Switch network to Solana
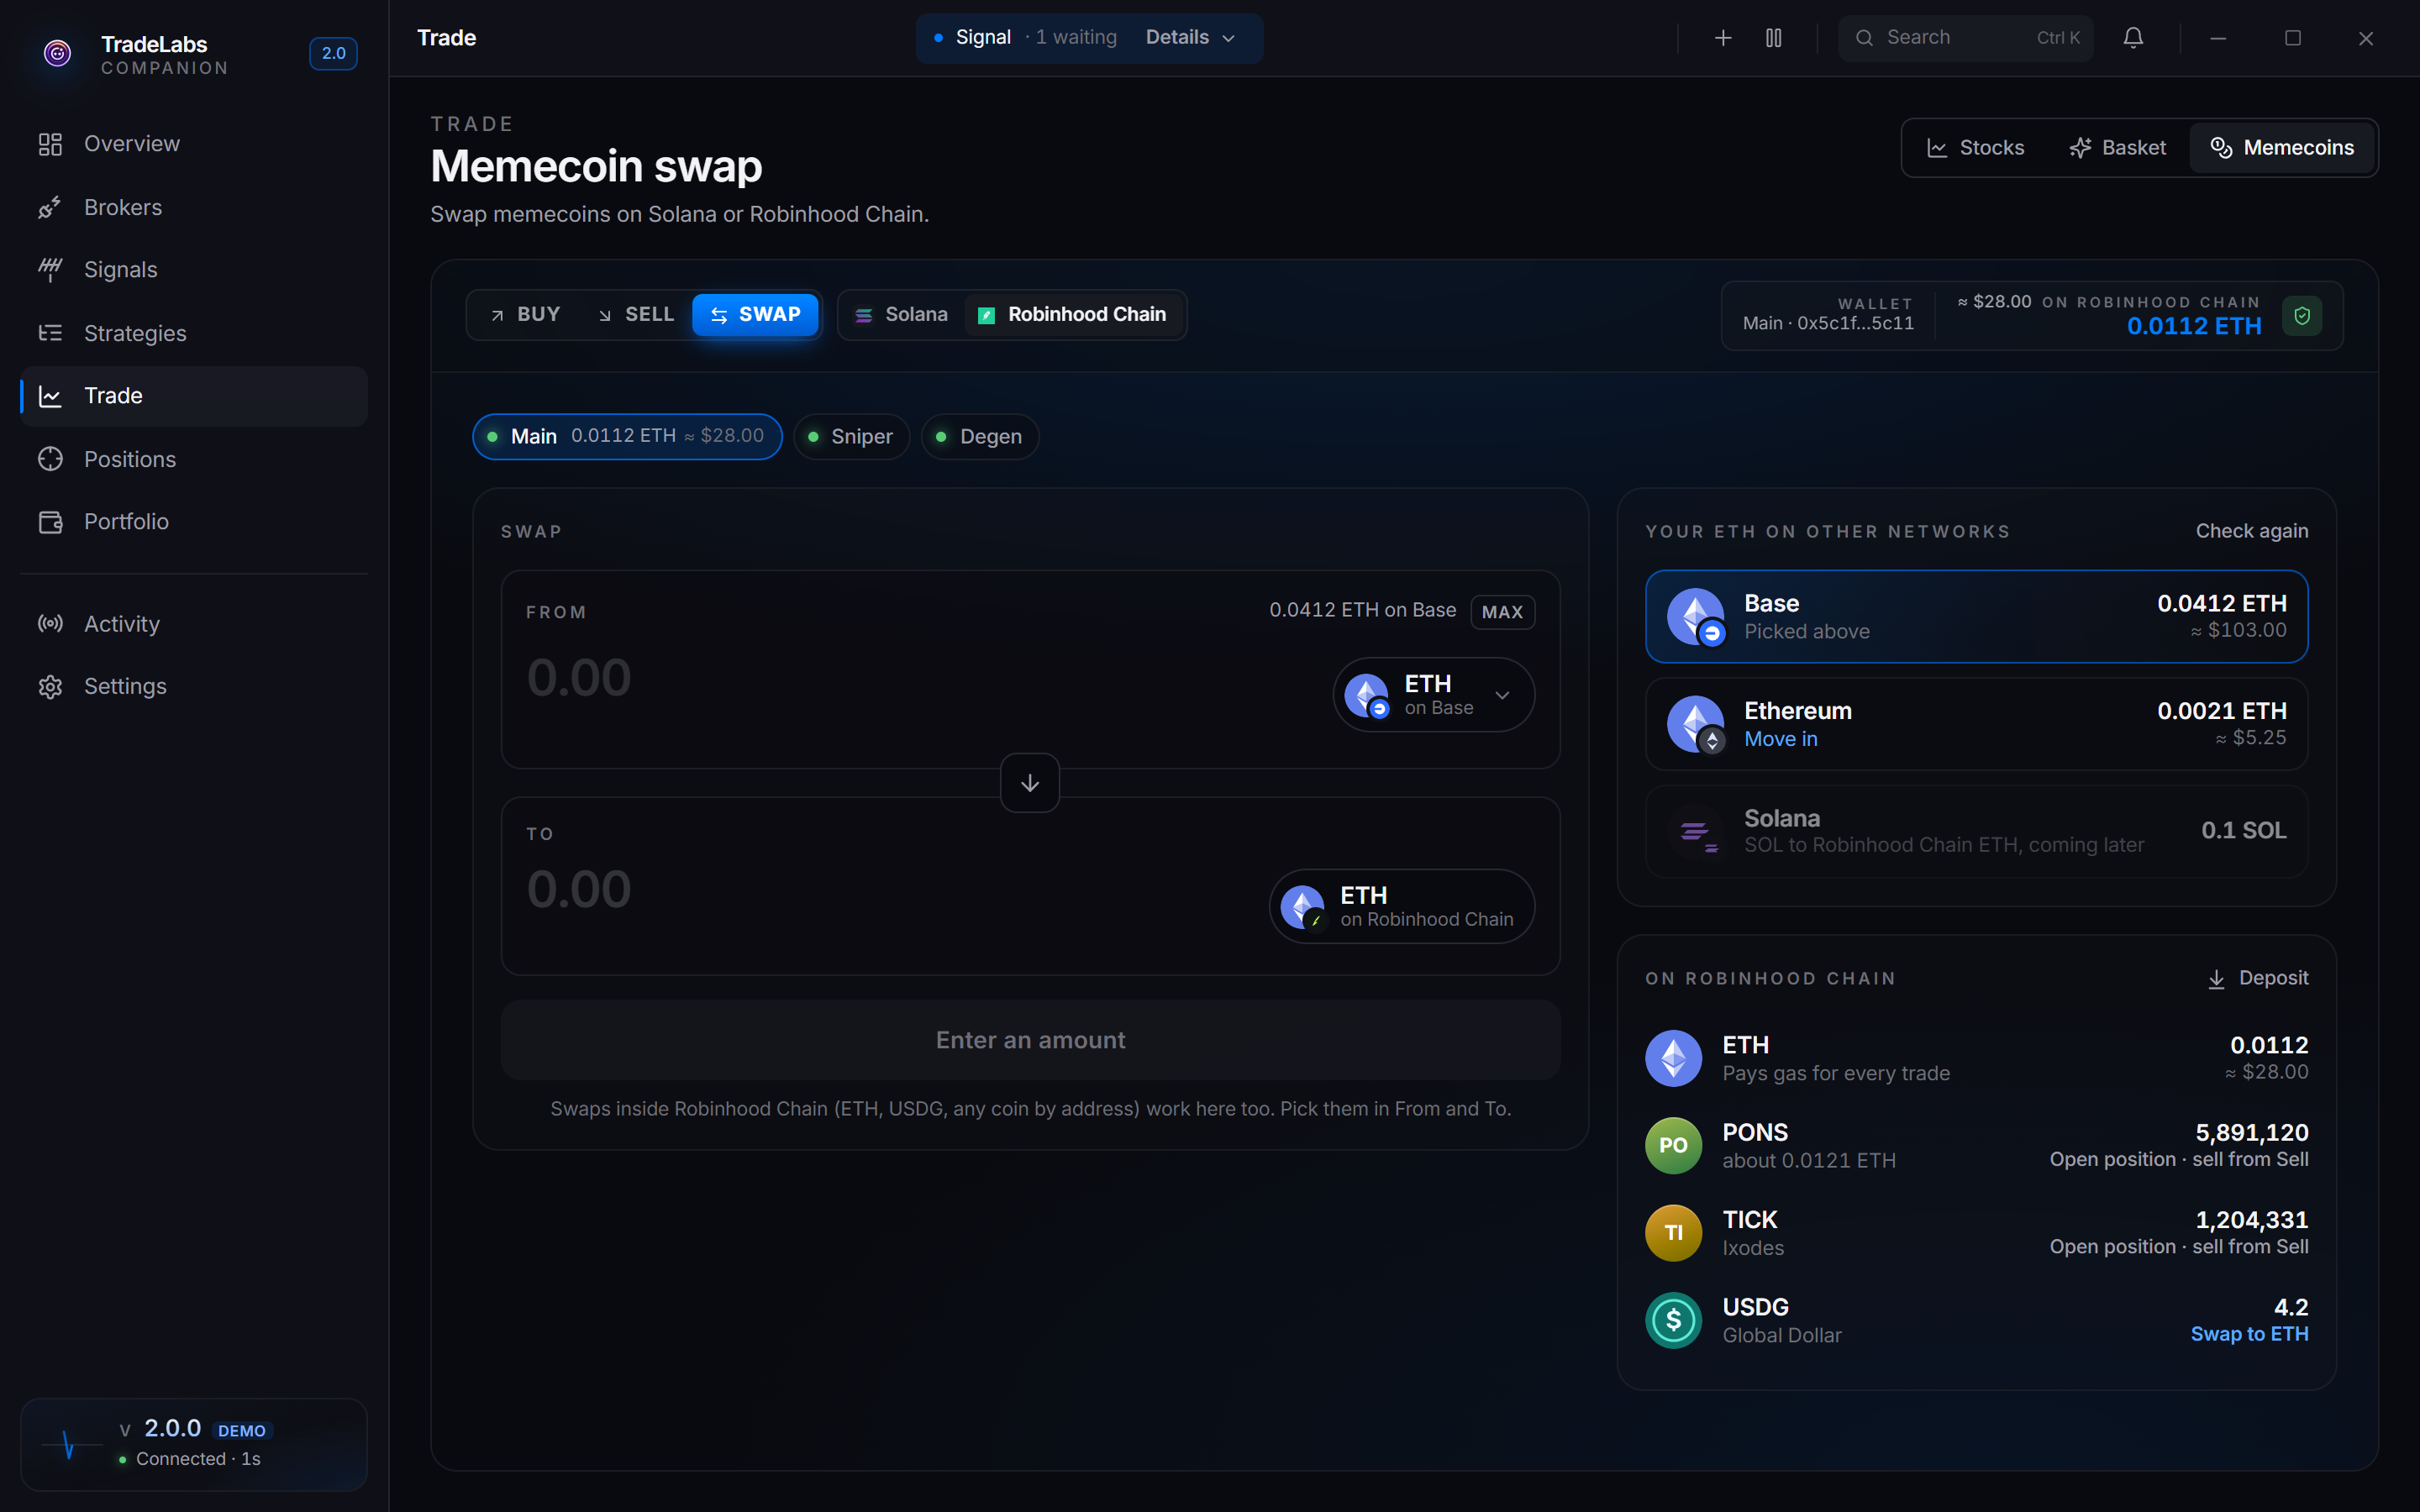 [901, 315]
